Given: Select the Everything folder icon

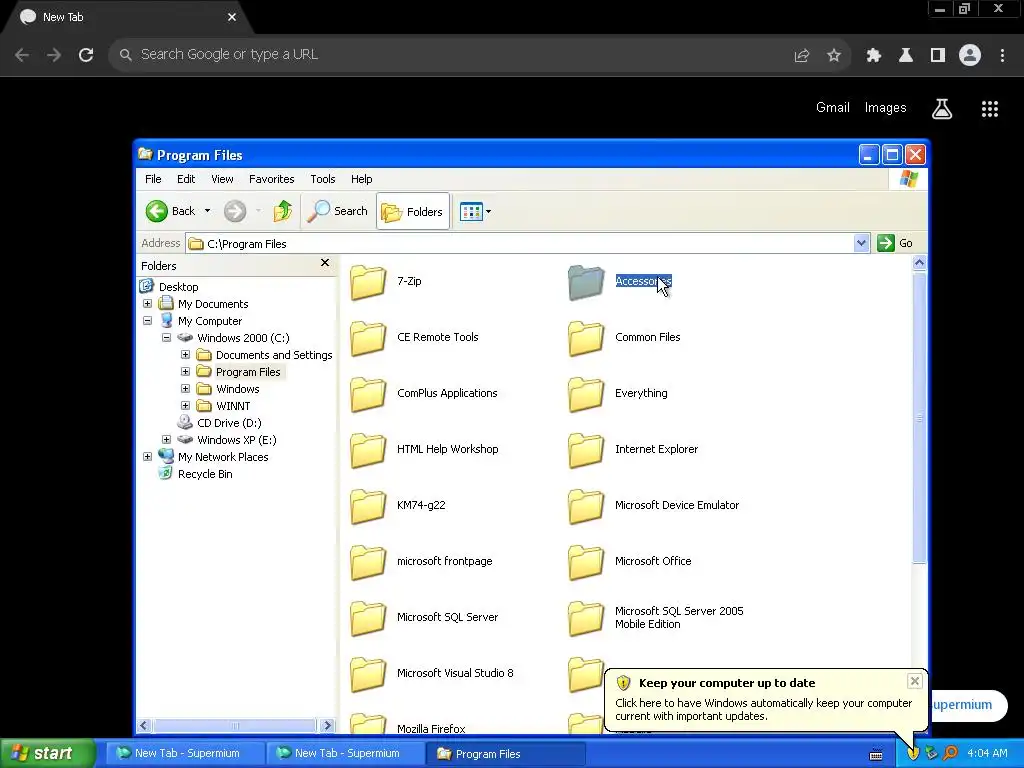Looking at the screenshot, I should [x=586, y=394].
